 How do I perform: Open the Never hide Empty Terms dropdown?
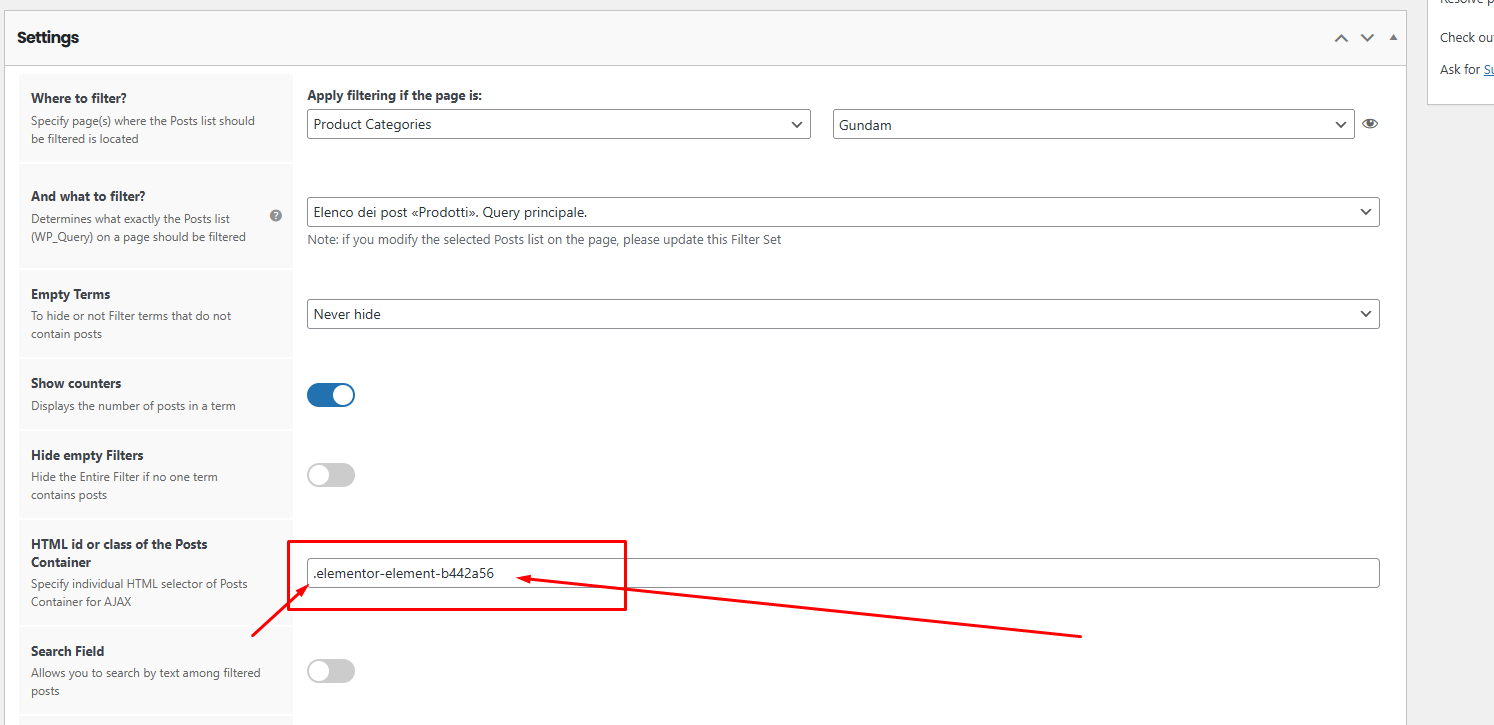(843, 314)
